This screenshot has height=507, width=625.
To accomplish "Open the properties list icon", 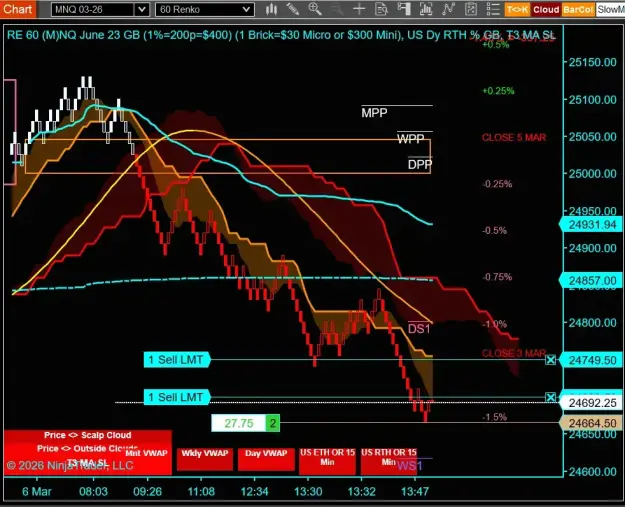I will [x=493, y=9].
